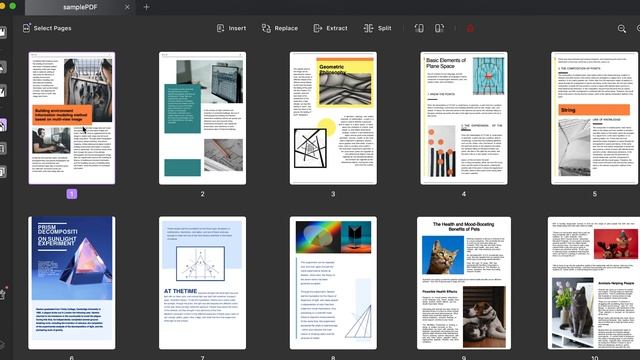
Task: Close the samplePDF tab
Action: [x=127, y=7]
